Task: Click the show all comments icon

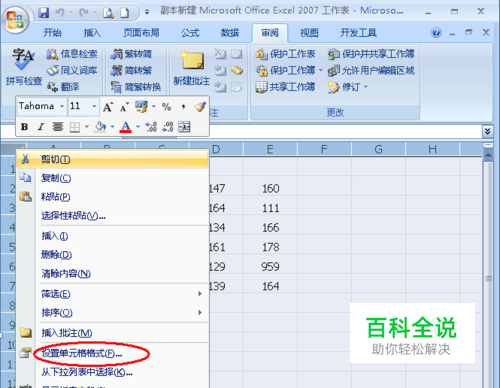Action: click(237, 70)
